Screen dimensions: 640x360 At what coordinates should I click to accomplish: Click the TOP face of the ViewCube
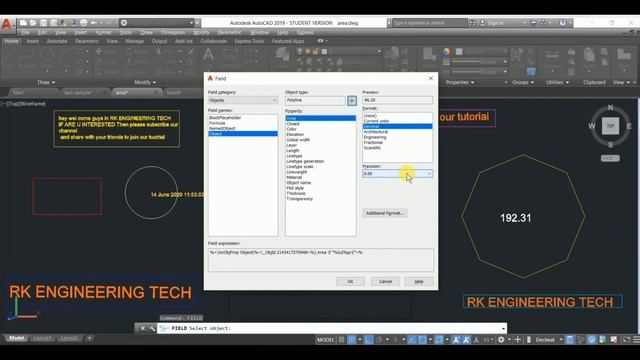point(610,126)
